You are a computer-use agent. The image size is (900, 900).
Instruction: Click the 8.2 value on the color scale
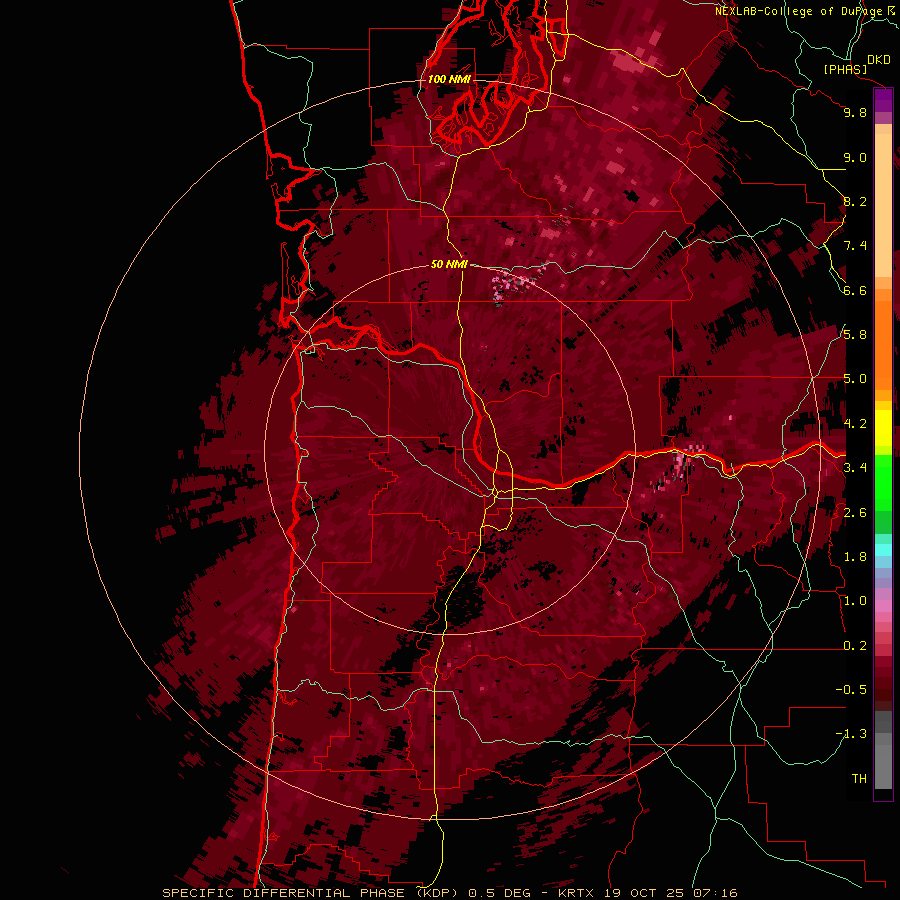tap(855, 202)
